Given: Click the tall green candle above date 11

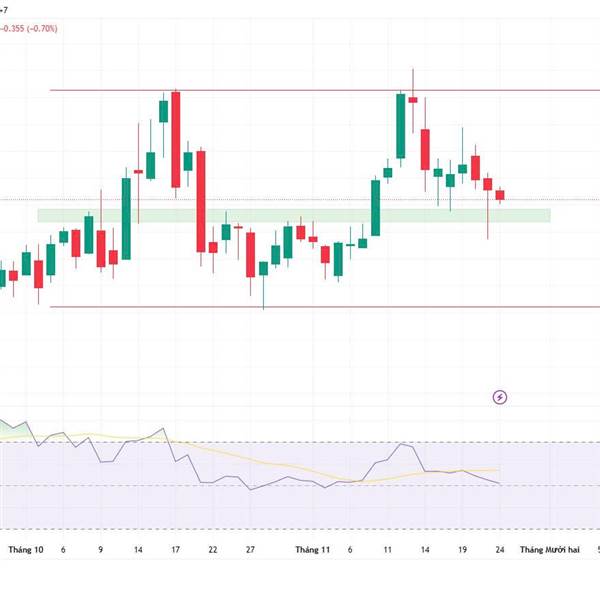Looking at the screenshot, I should tap(401, 126).
